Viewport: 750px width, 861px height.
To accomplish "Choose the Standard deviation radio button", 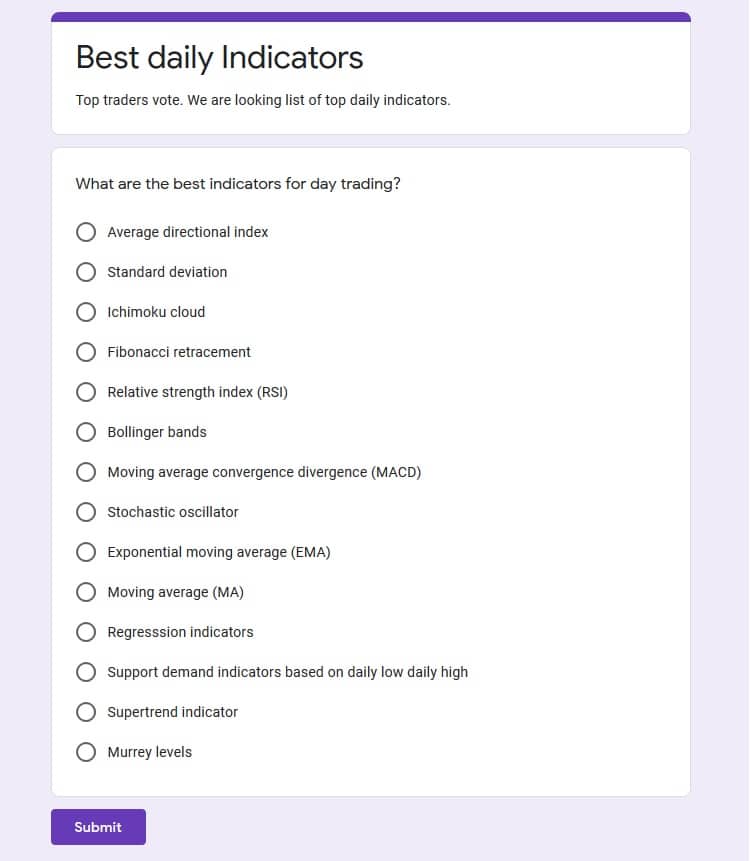I will click(86, 272).
